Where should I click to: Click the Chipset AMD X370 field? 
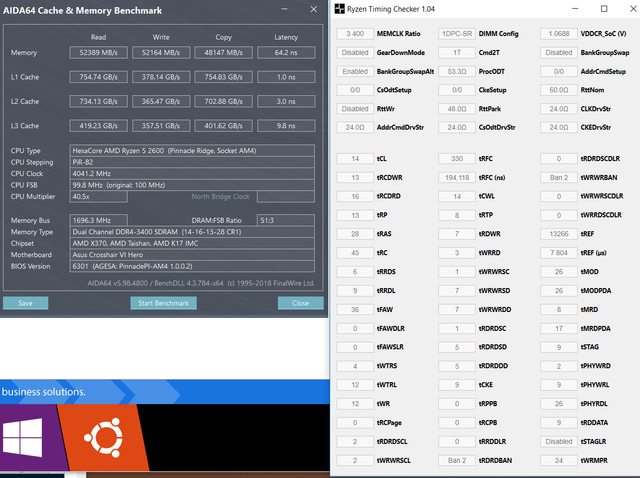pyautogui.click(x=192, y=243)
